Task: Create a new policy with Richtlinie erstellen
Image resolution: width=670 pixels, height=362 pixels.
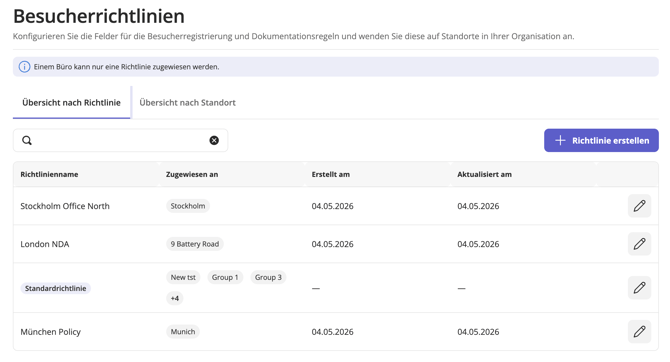Action: point(601,140)
